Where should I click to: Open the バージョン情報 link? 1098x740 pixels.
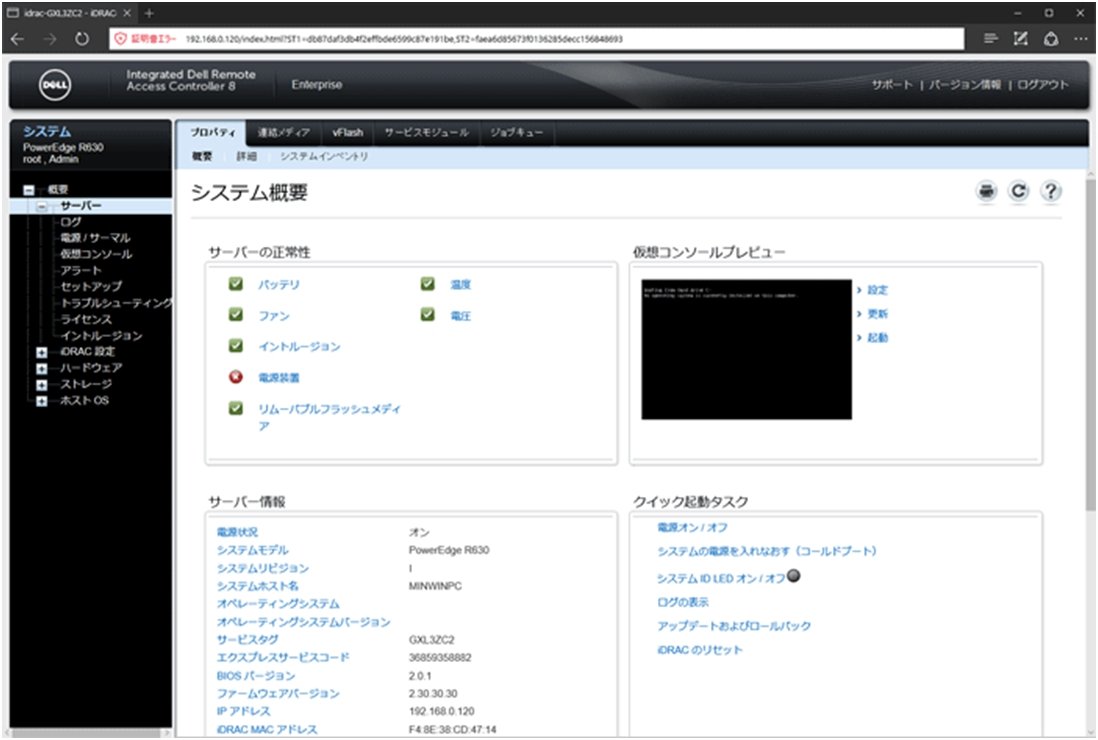(x=965, y=85)
